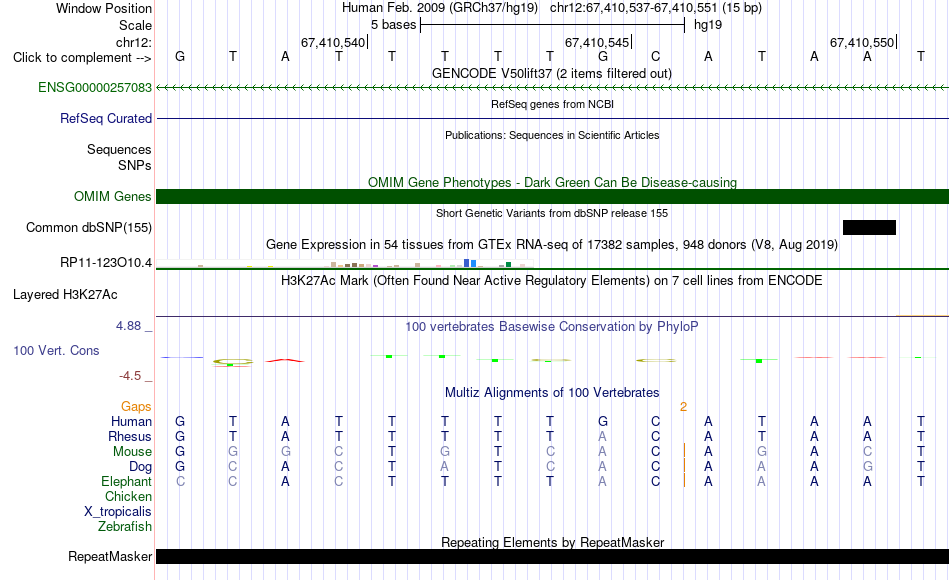Image resolution: width=950 pixels, height=580 pixels.
Task: Click the RefSeq genes from NCBI title
Action: [552, 104]
